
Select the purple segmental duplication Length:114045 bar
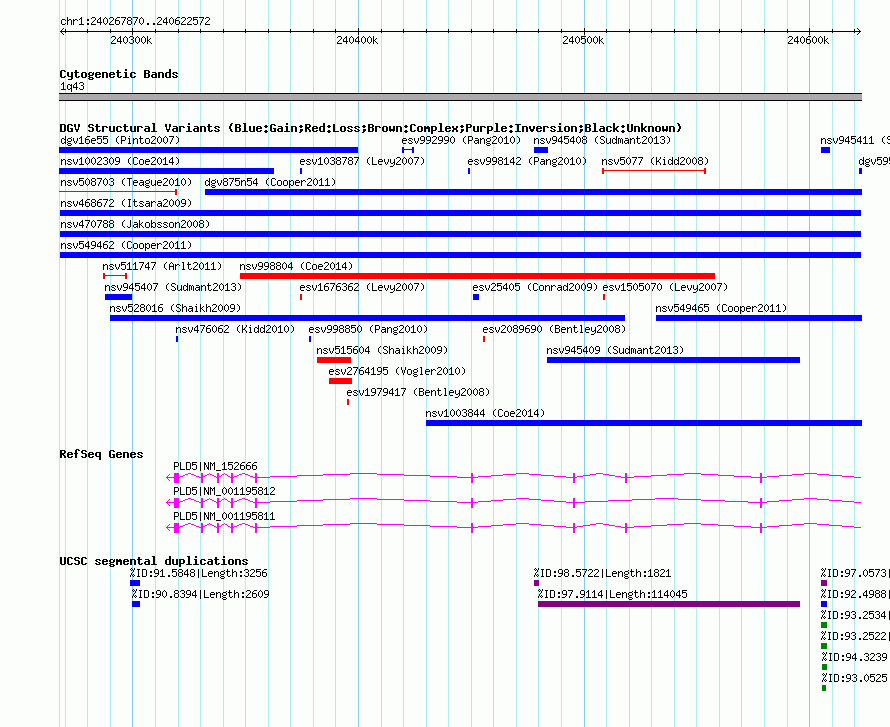click(669, 604)
